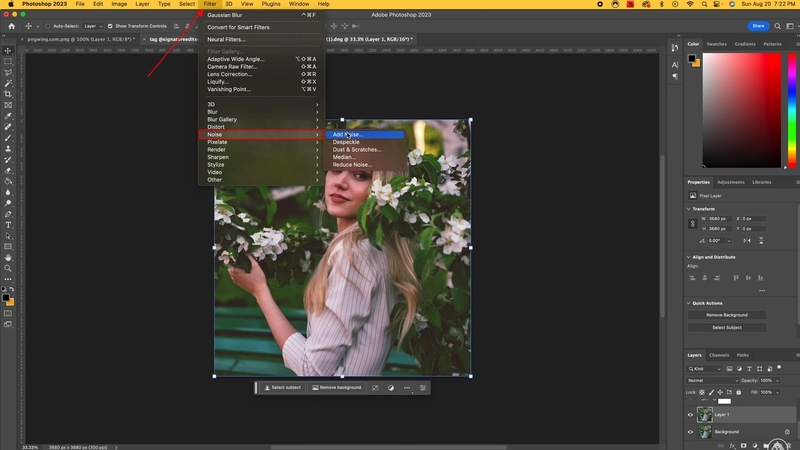Collapse the Quick Actions section
This screenshot has width=800, height=450.
[x=689, y=303]
